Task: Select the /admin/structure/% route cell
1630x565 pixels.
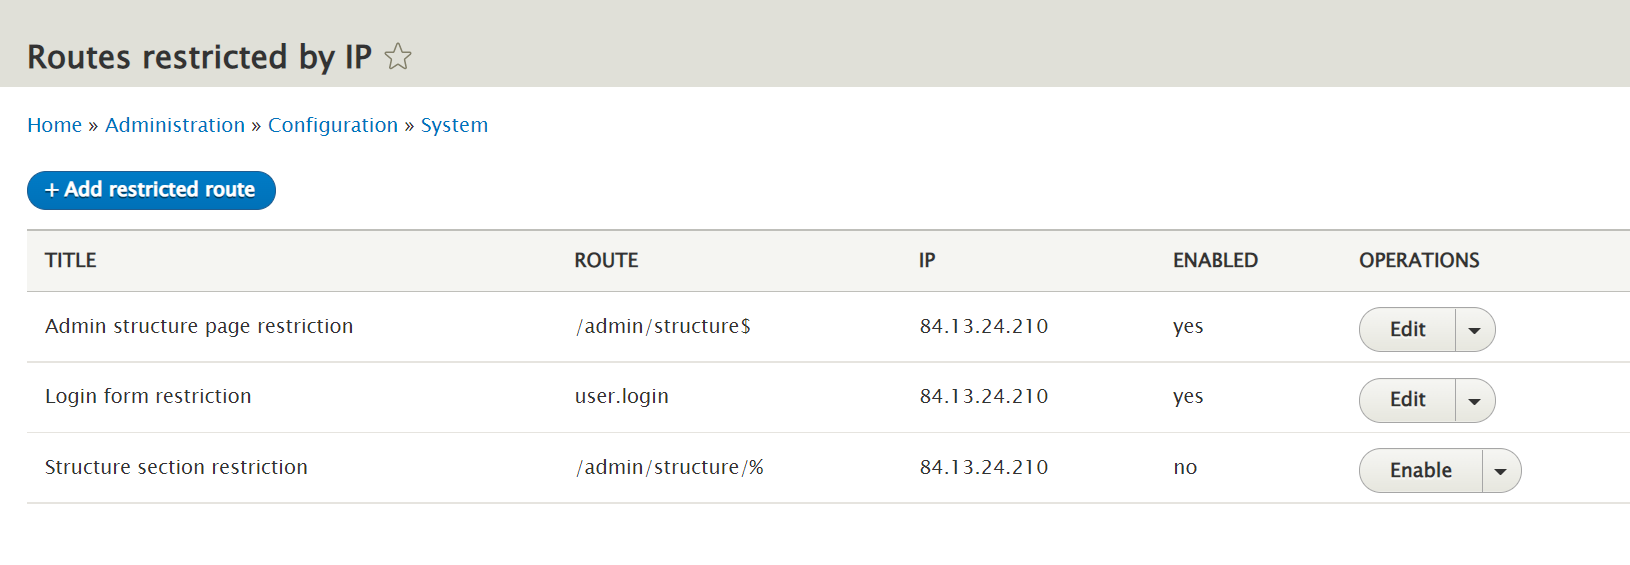Action: tap(669, 467)
